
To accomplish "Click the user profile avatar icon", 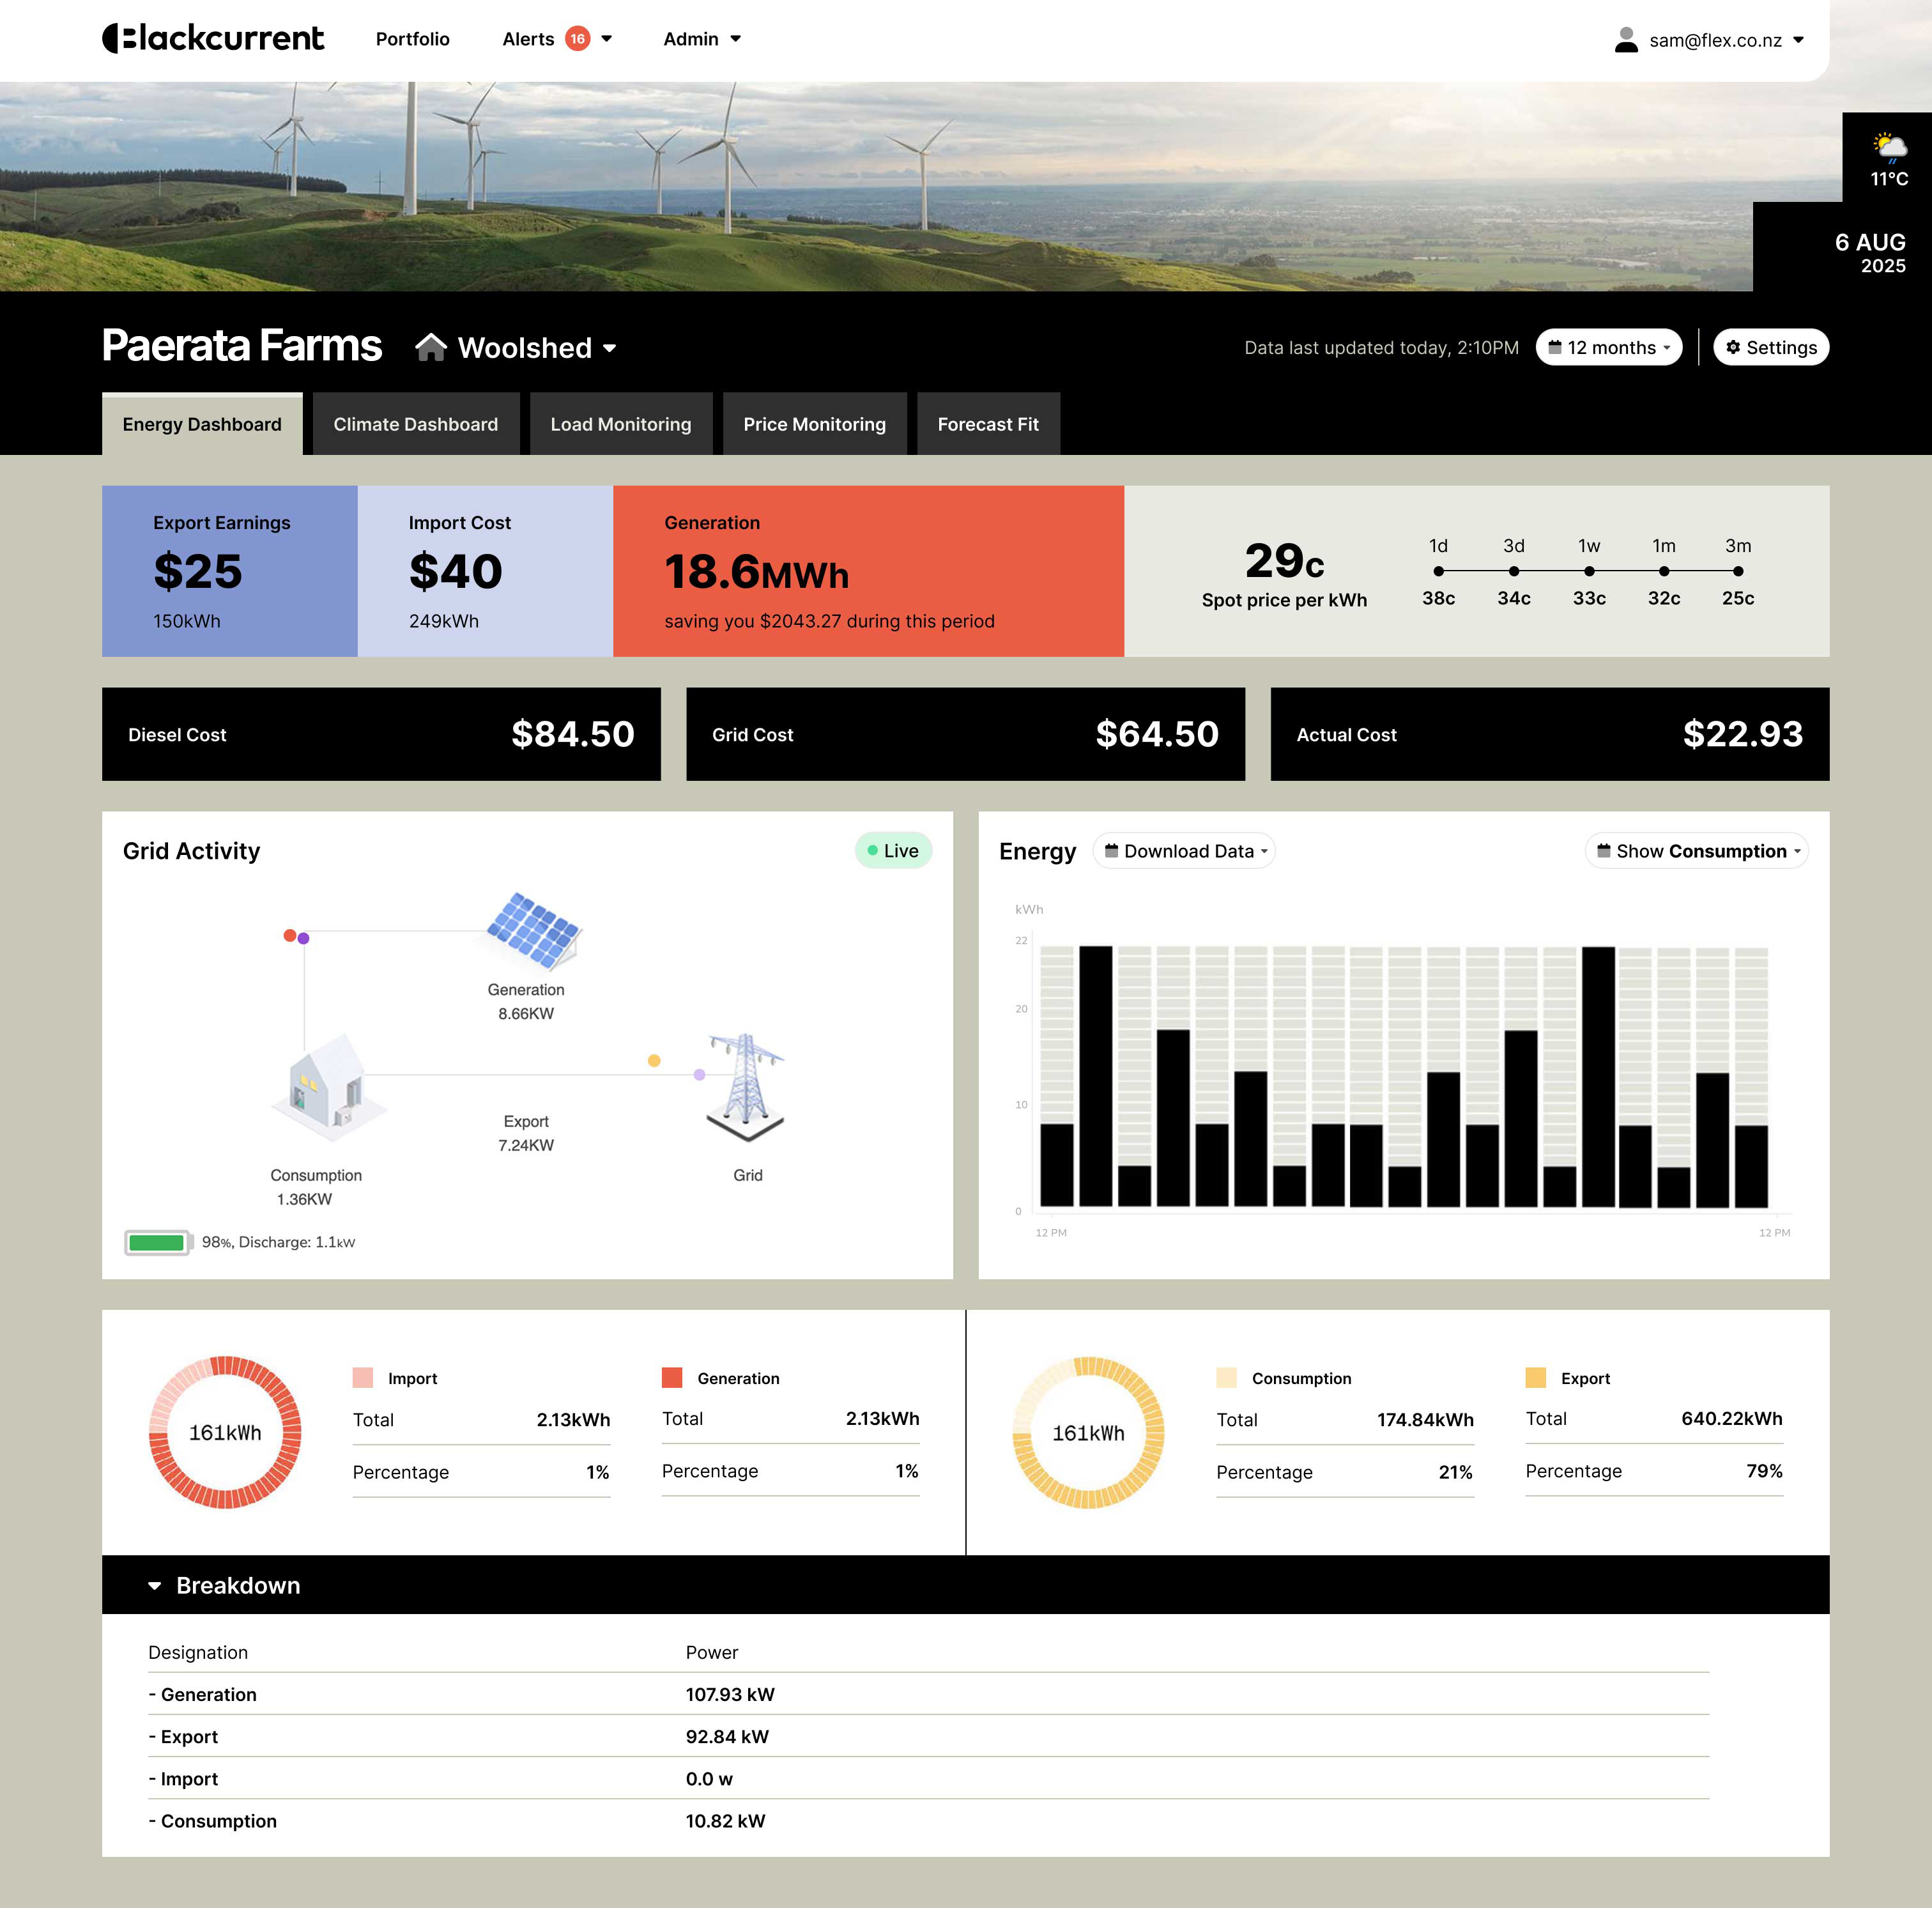I will pyautogui.click(x=1626, y=40).
